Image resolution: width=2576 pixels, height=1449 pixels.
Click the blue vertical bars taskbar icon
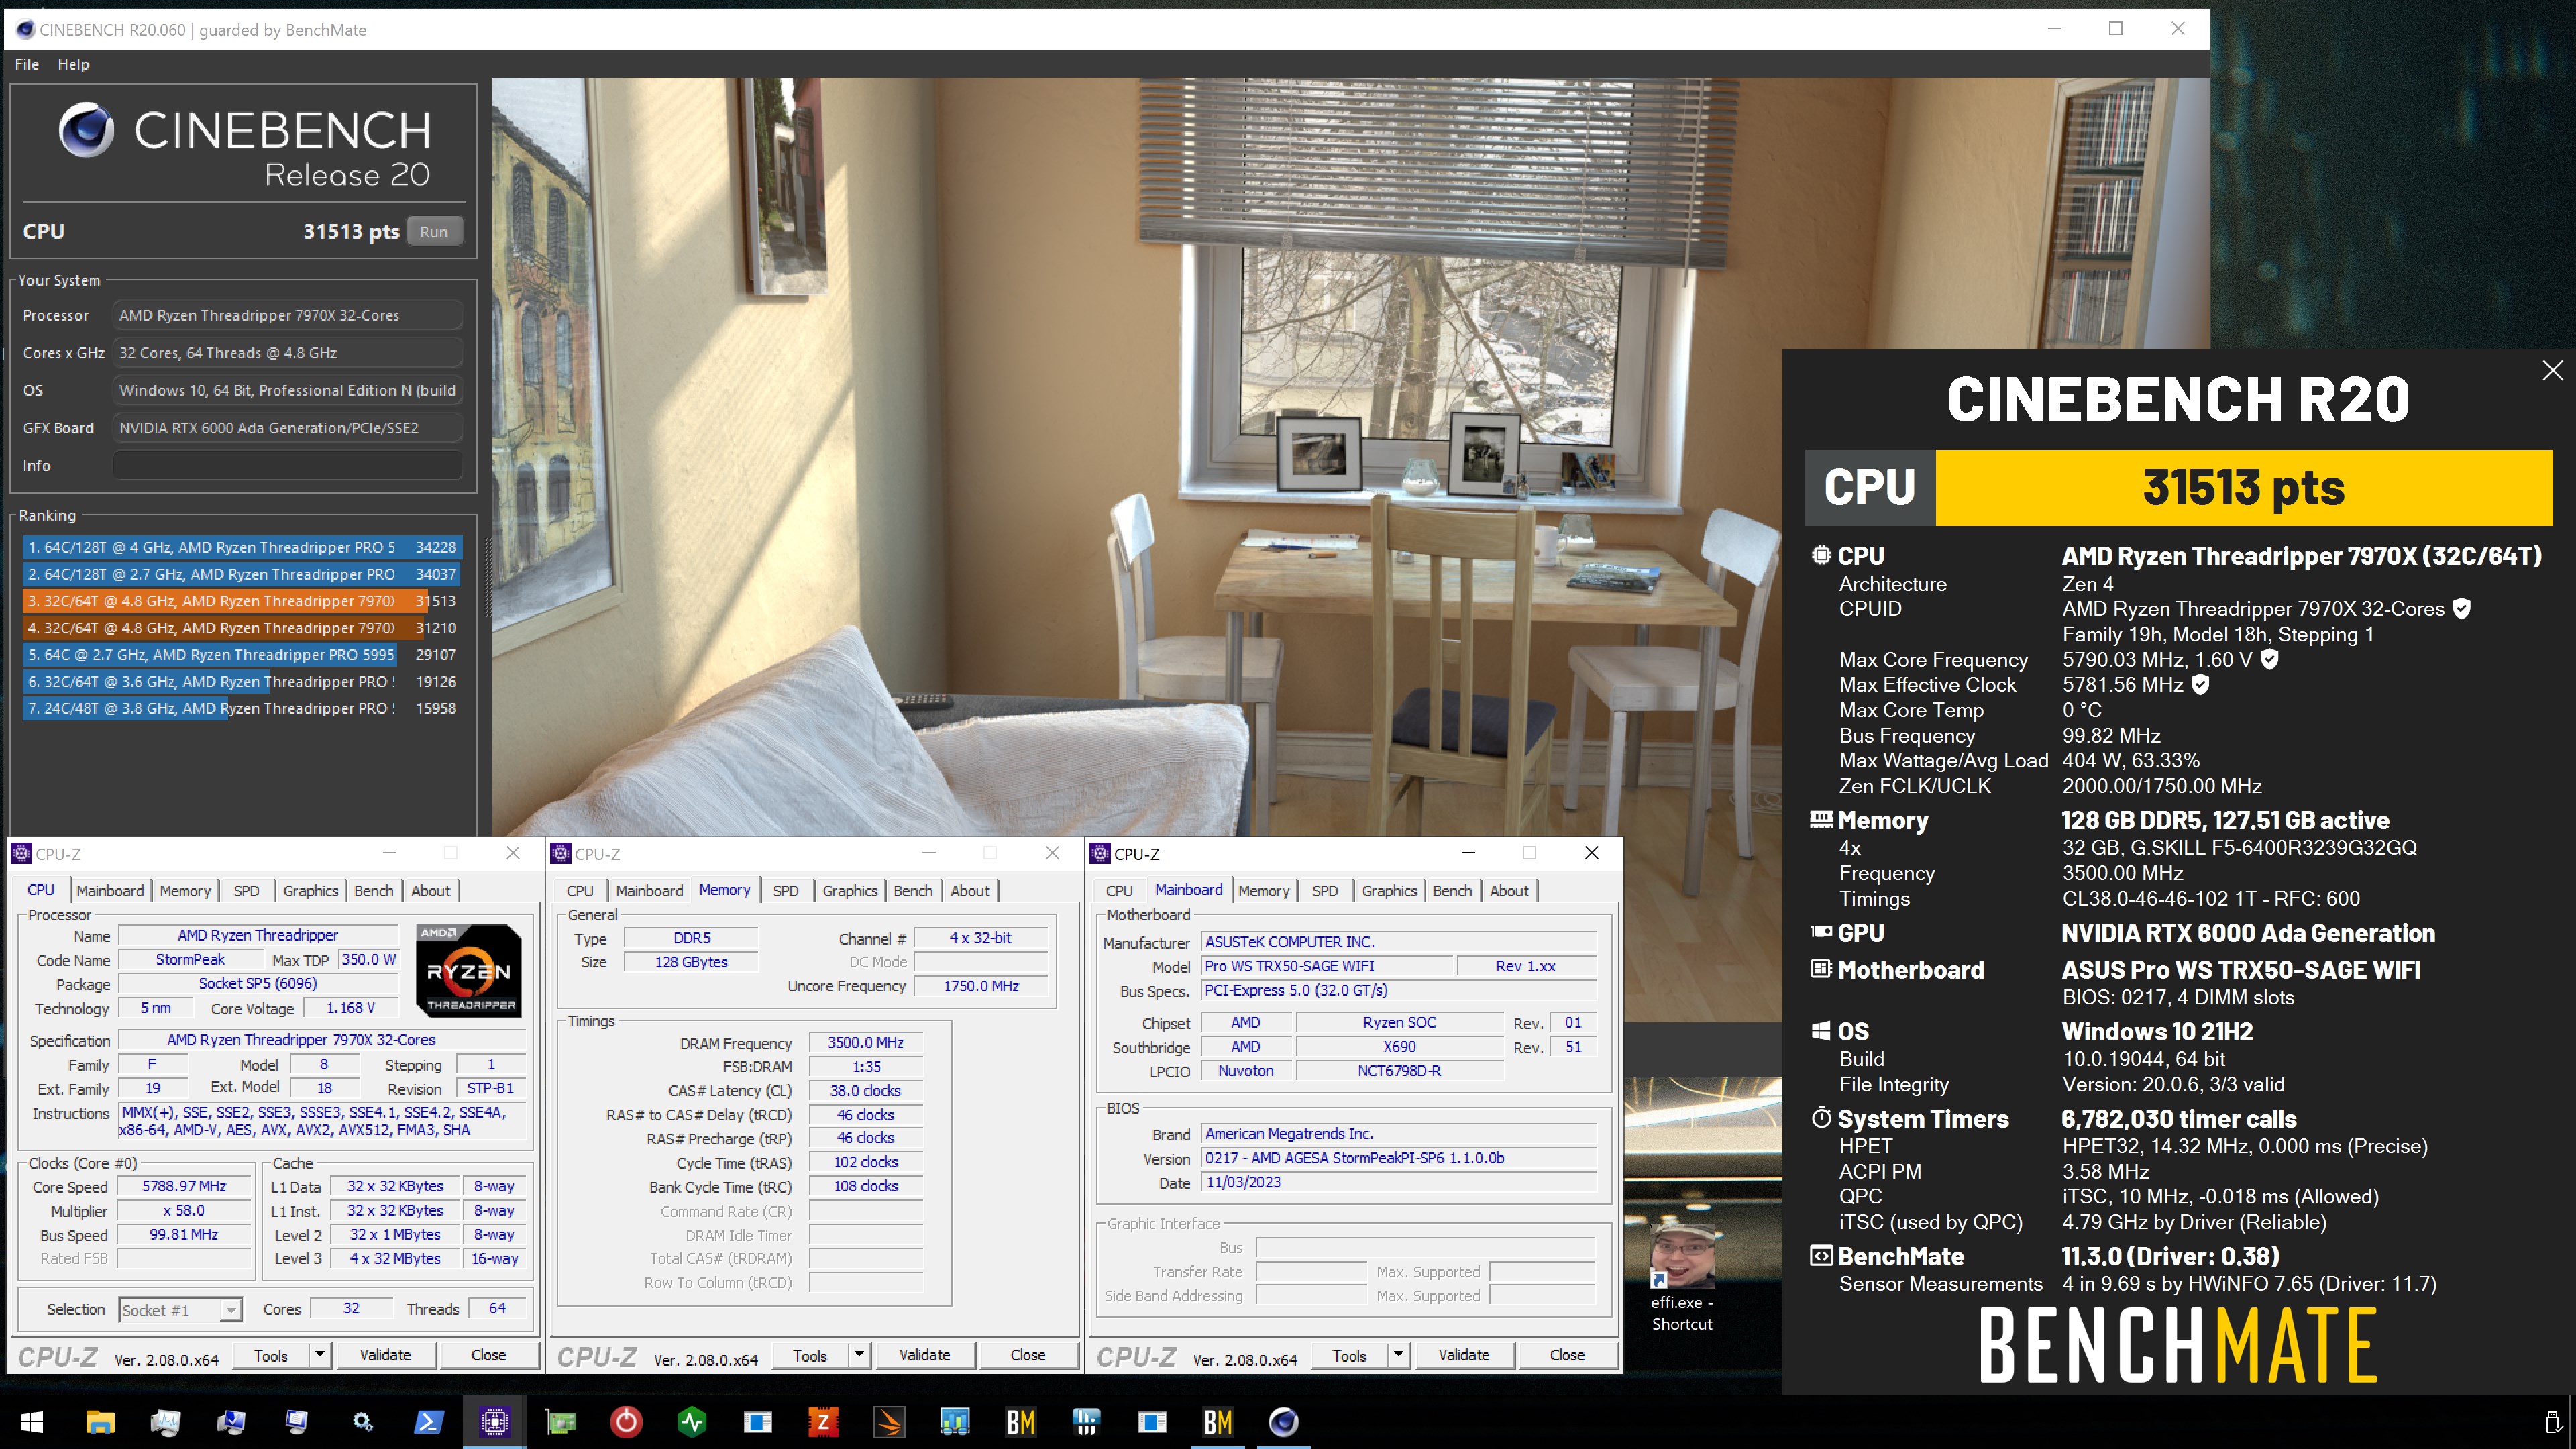tap(1086, 1421)
